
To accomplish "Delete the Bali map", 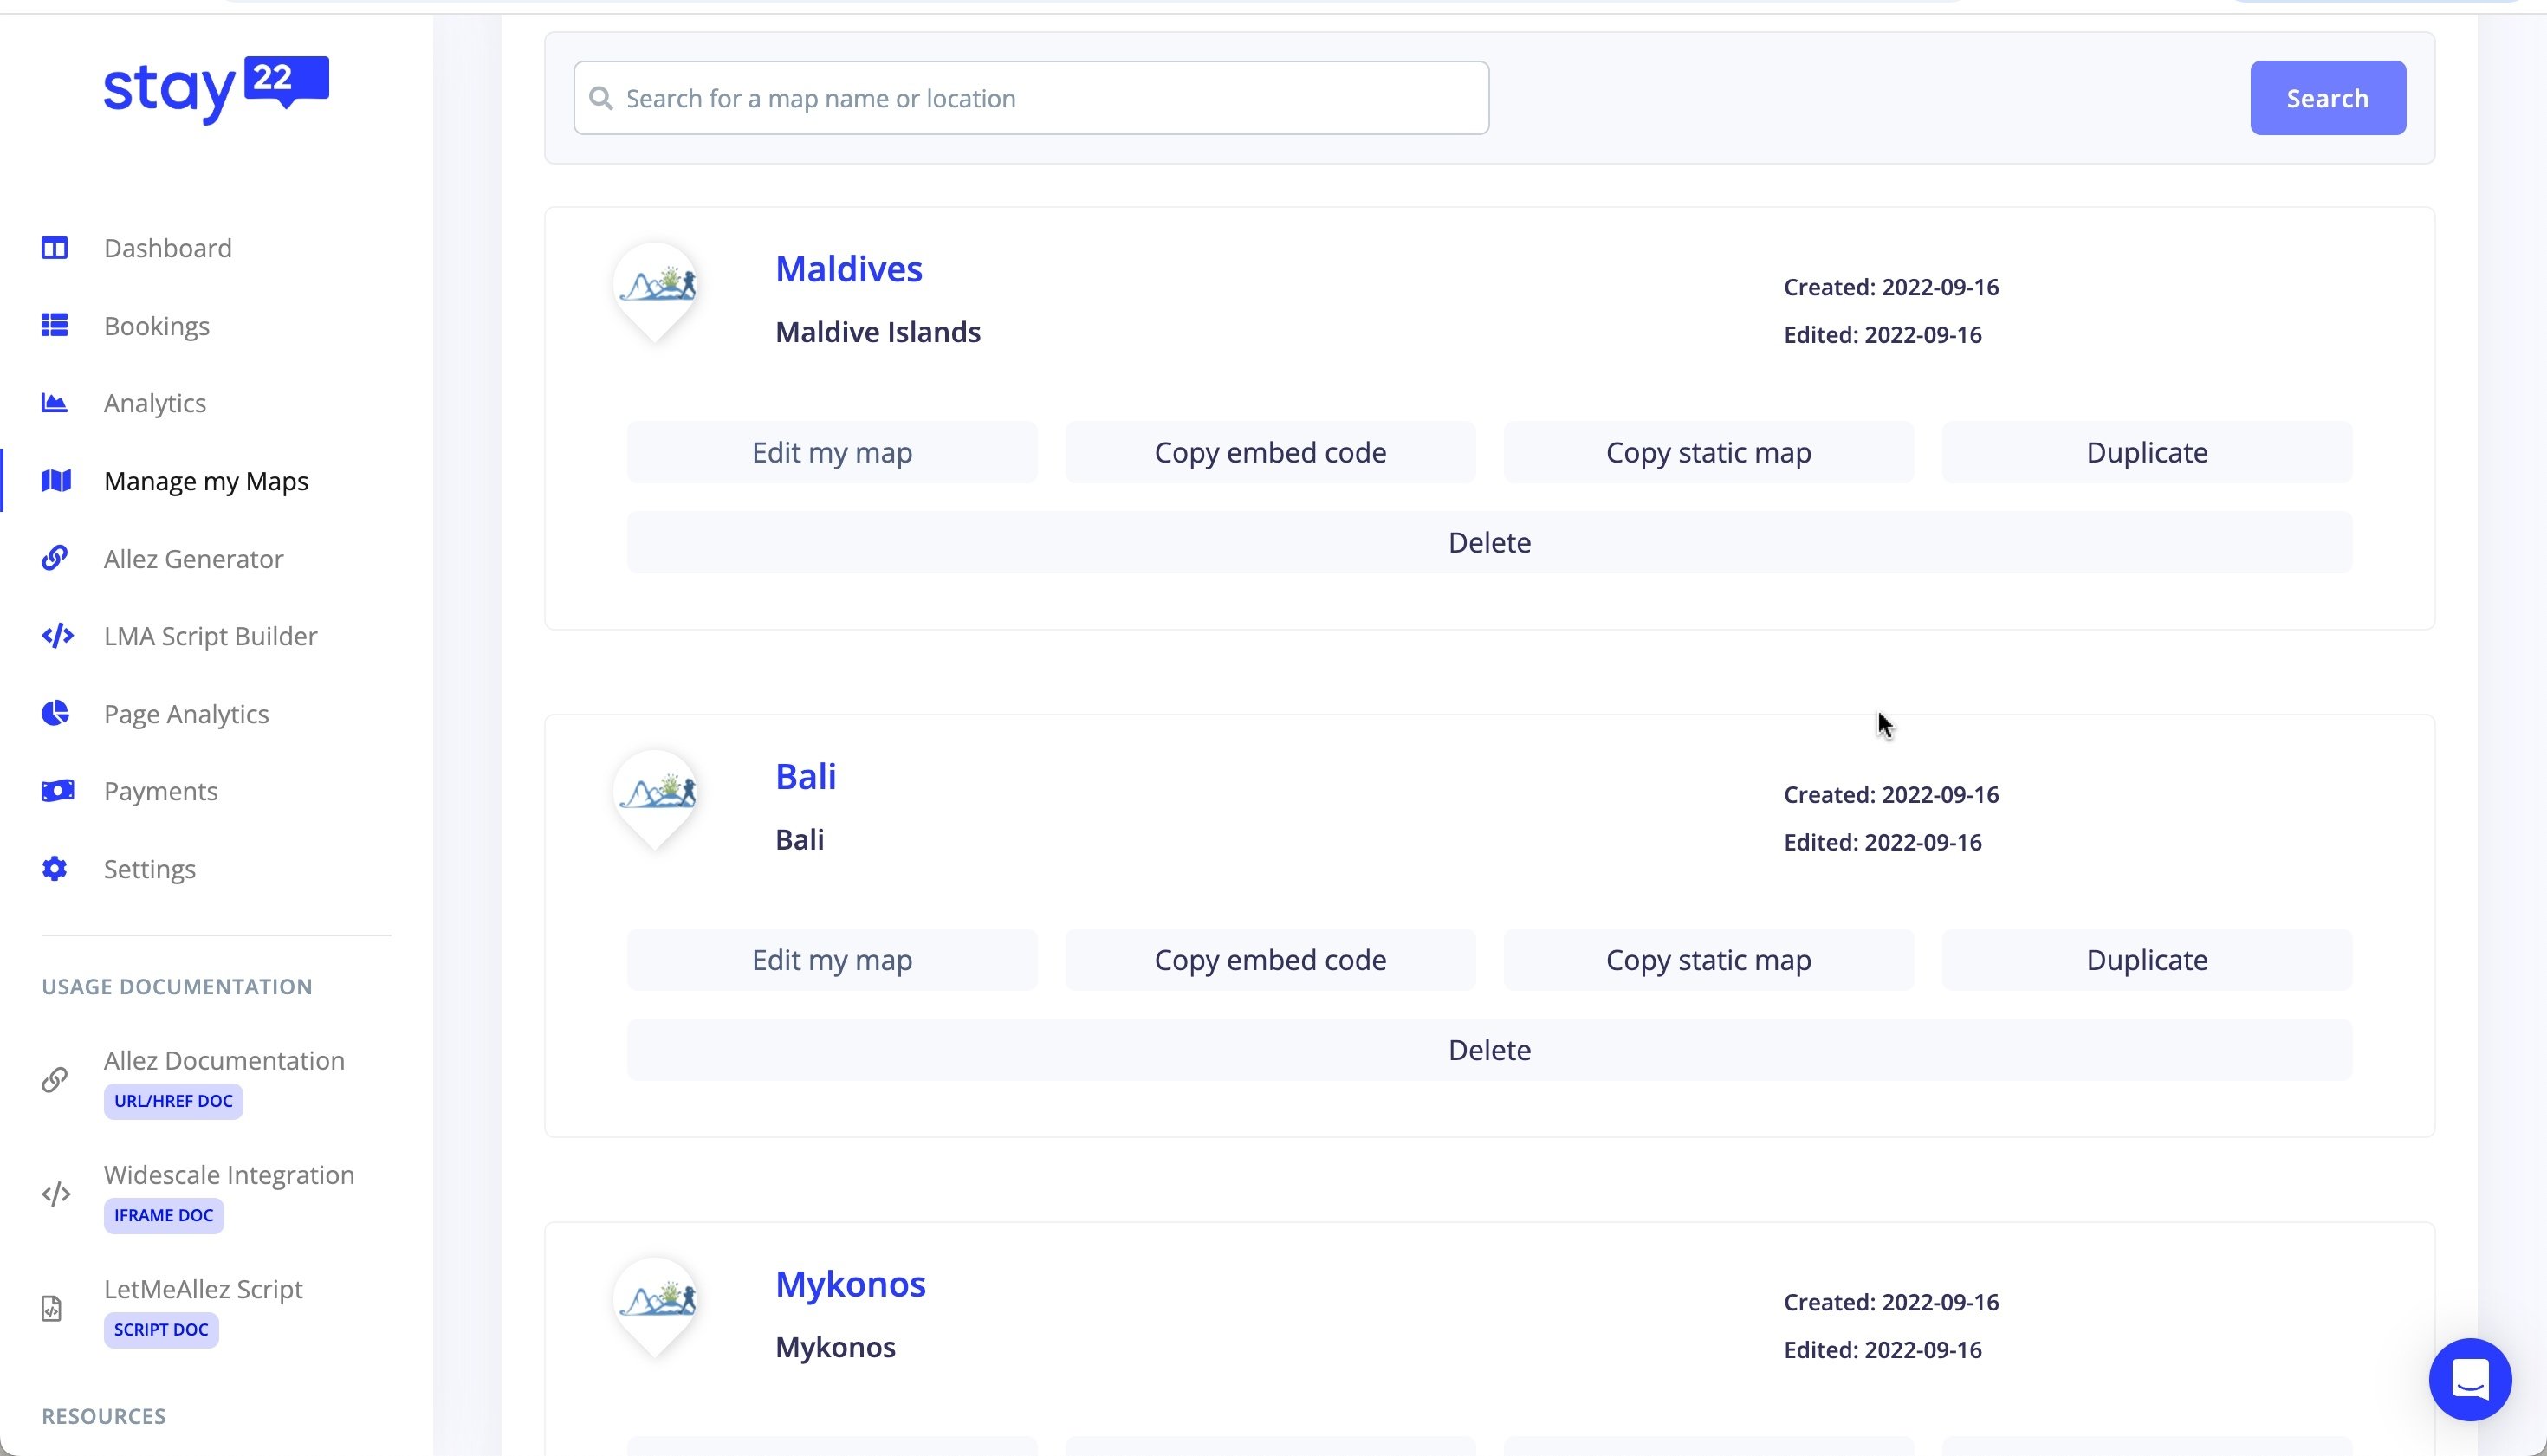I will 1489,1050.
